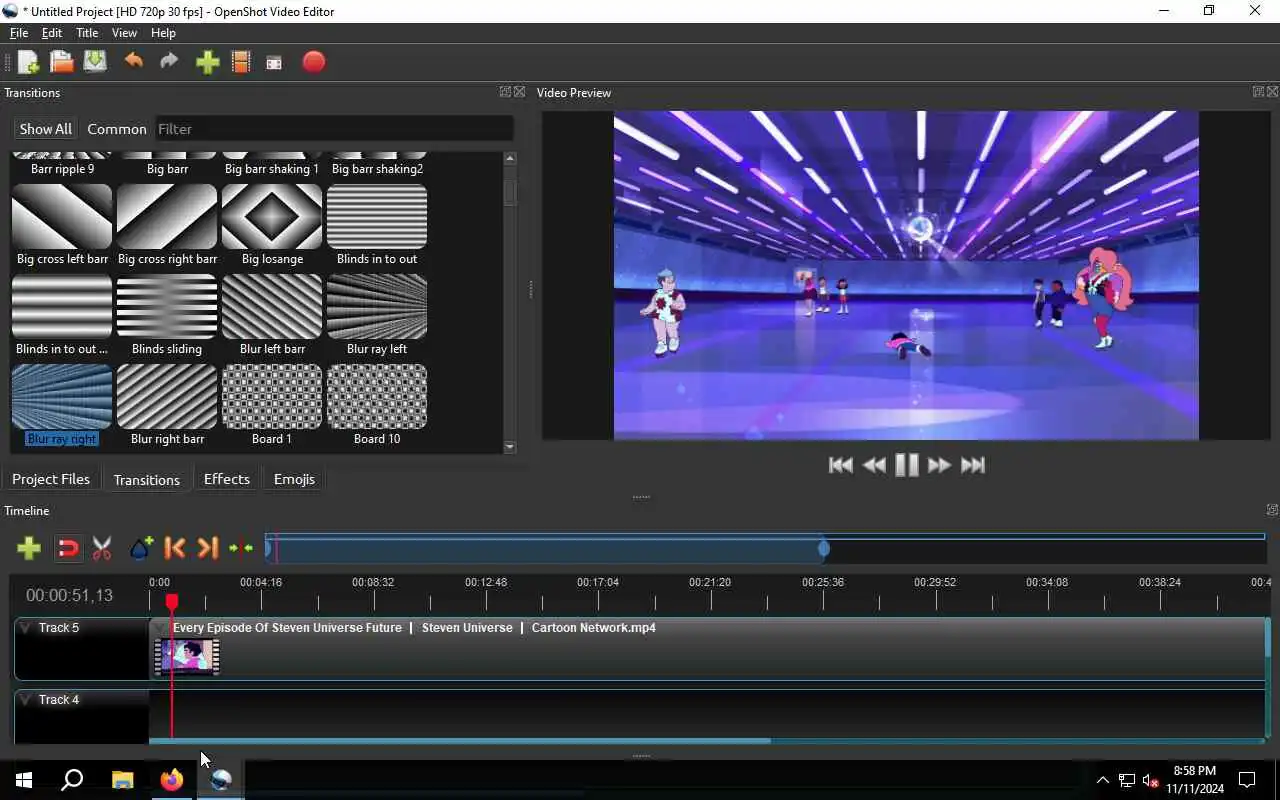Select the Blur ray right transition
This screenshot has width=1280, height=800.
pyautogui.click(x=62, y=405)
